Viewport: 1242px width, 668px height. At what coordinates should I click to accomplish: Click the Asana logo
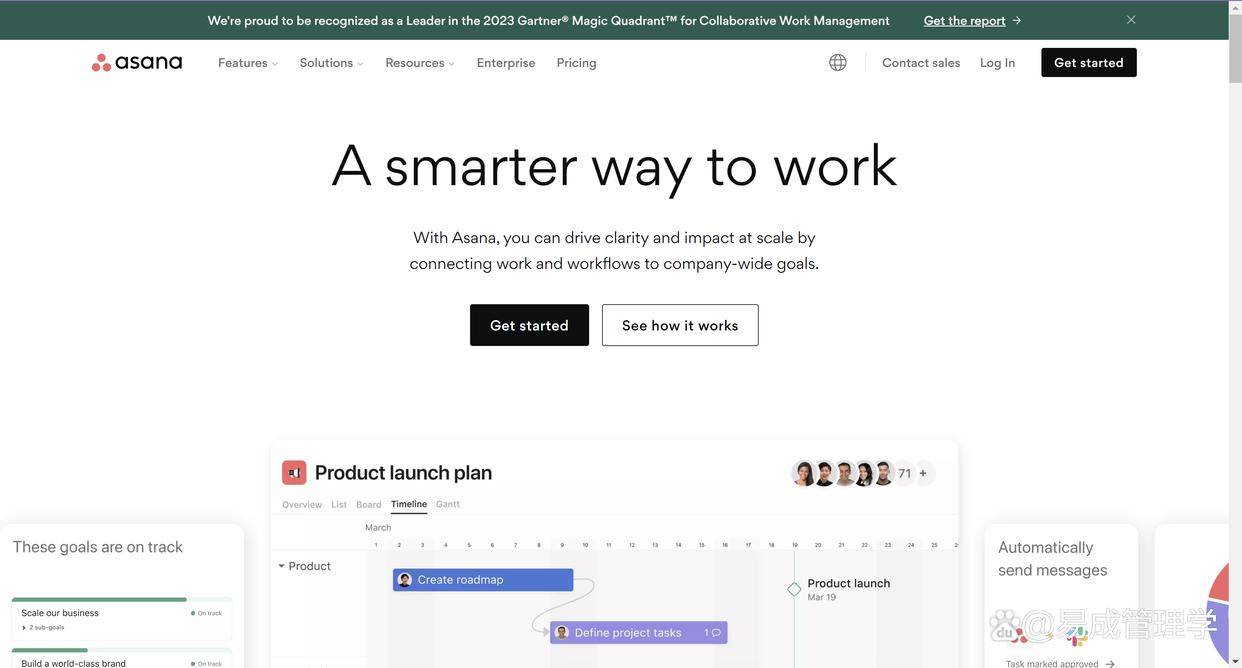(137, 62)
